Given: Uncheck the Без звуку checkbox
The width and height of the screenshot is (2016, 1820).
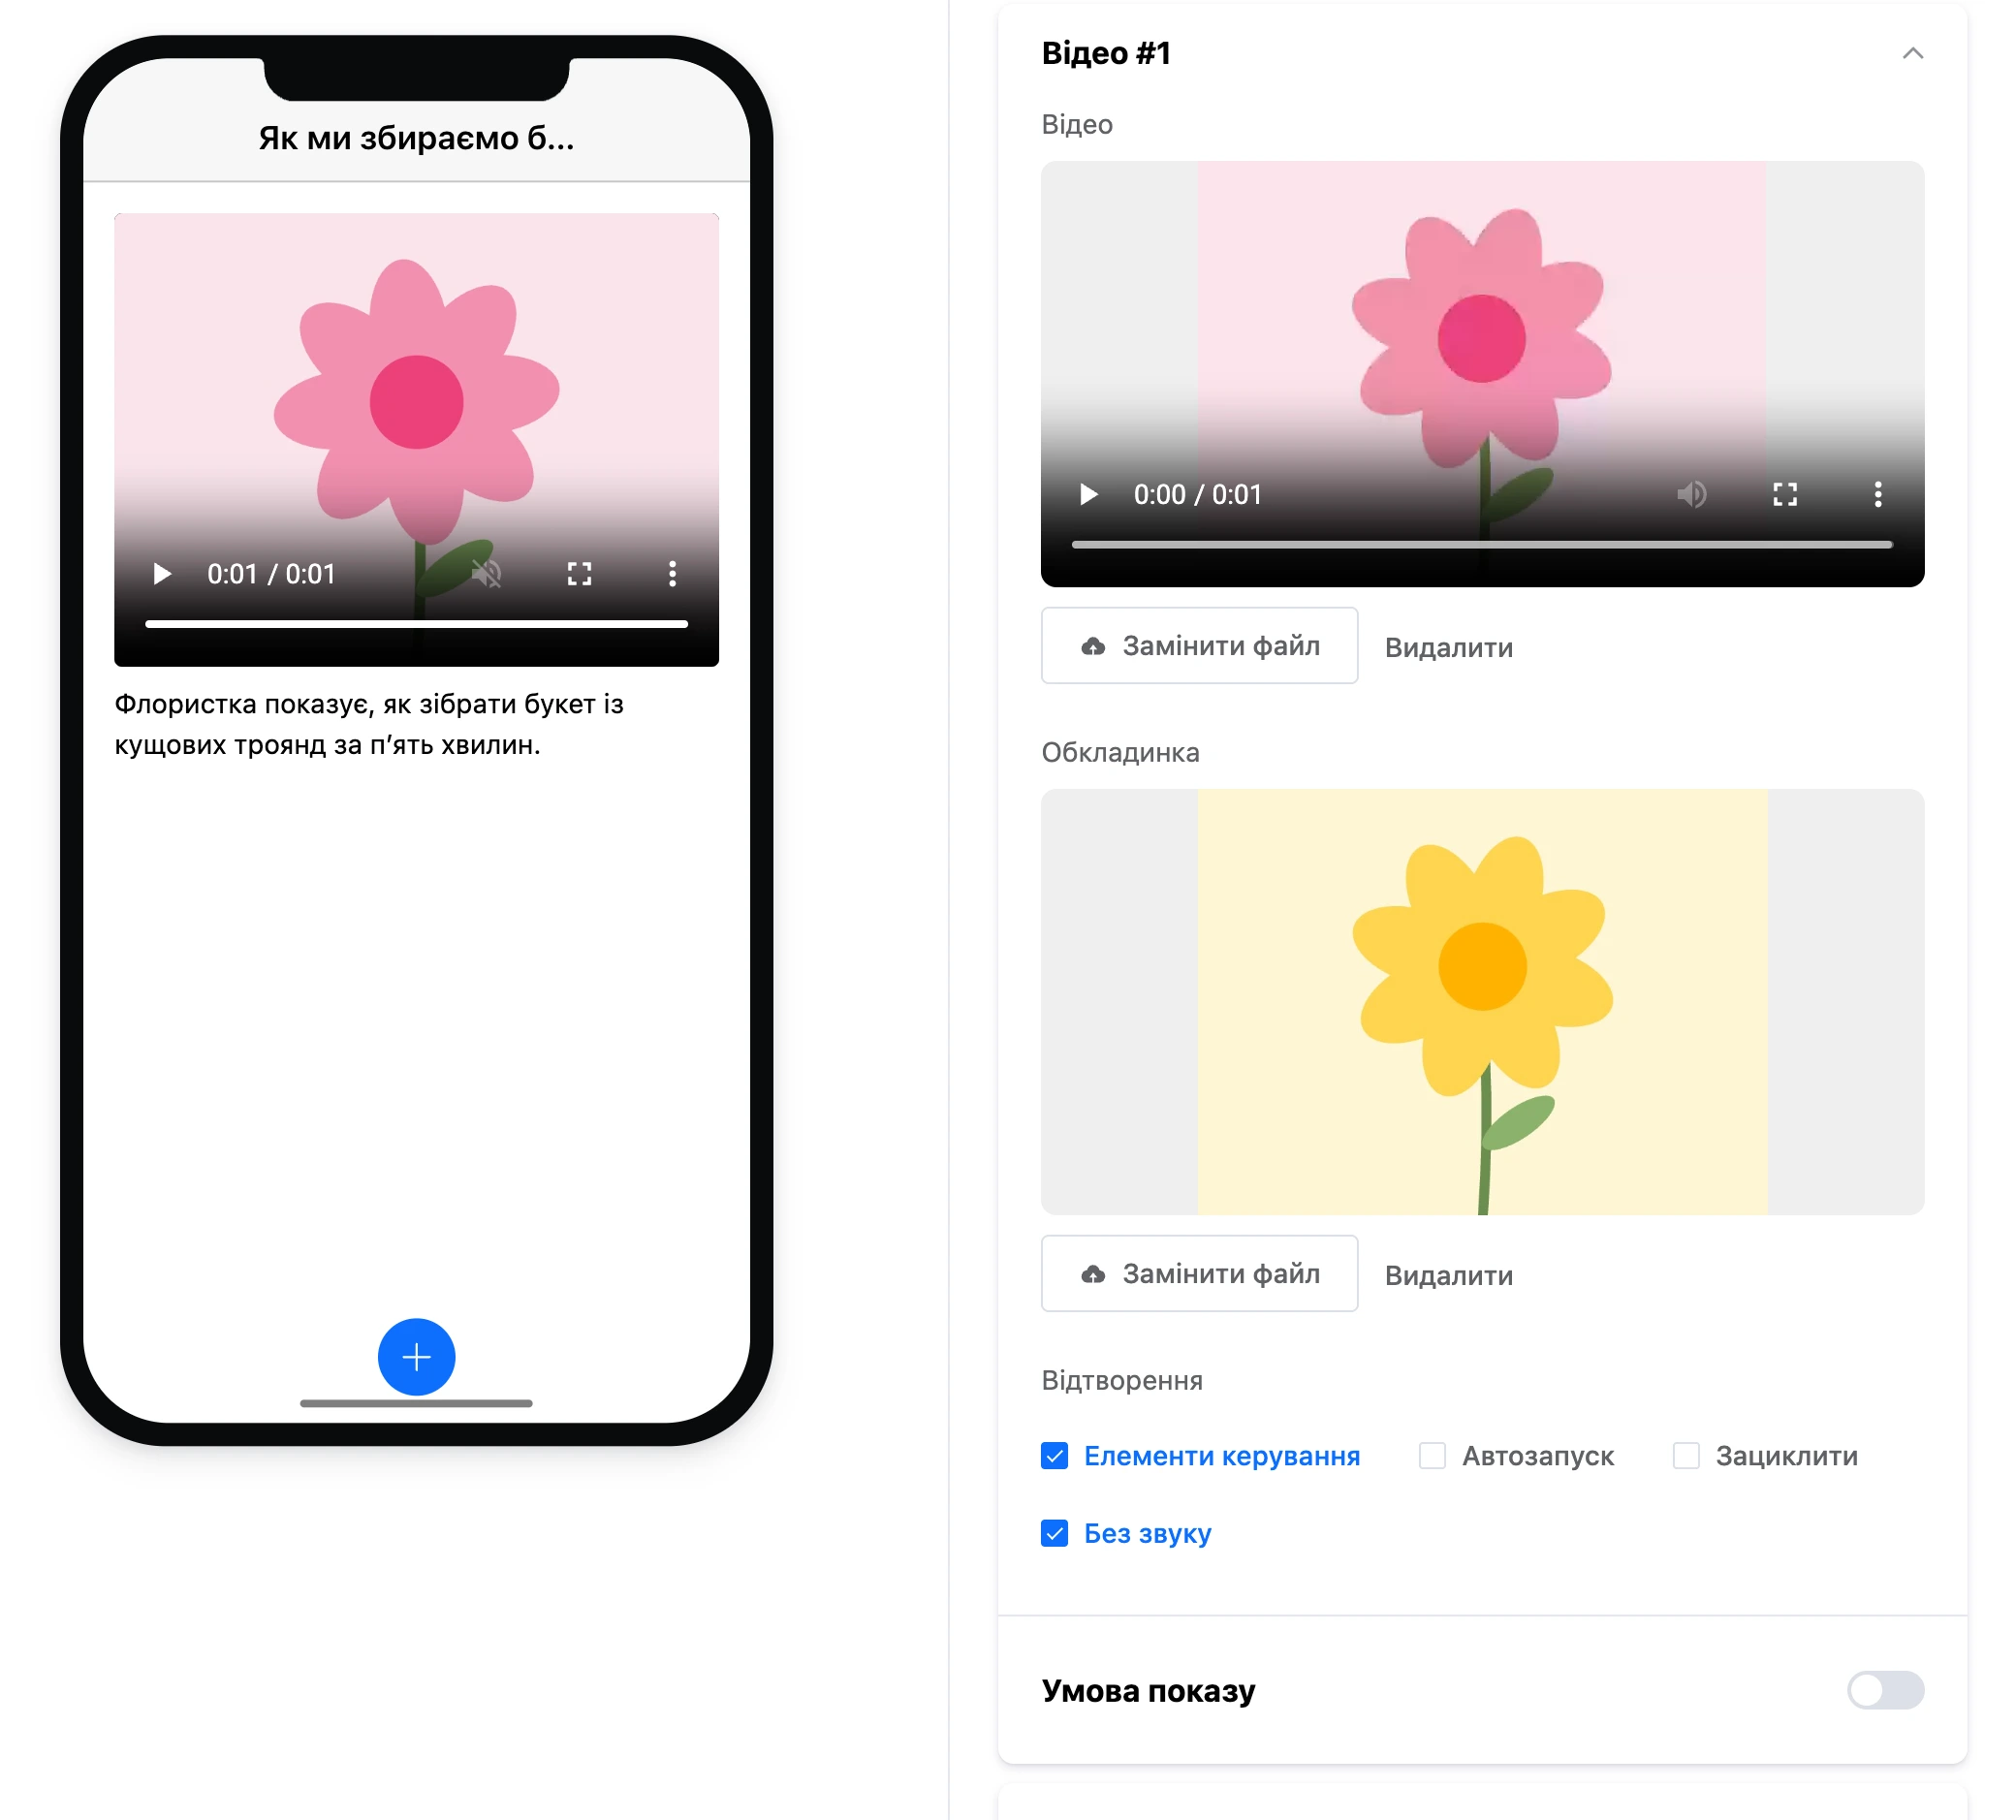Looking at the screenshot, I should [x=1055, y=1534].
